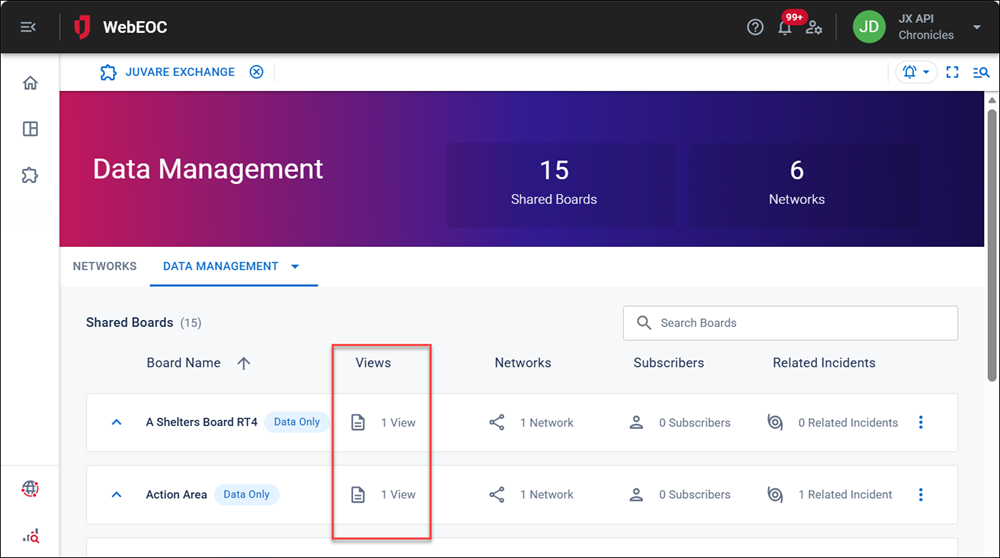Switch to the Networks tab
Screen dimensions: 1000x558
coord(105,266)
